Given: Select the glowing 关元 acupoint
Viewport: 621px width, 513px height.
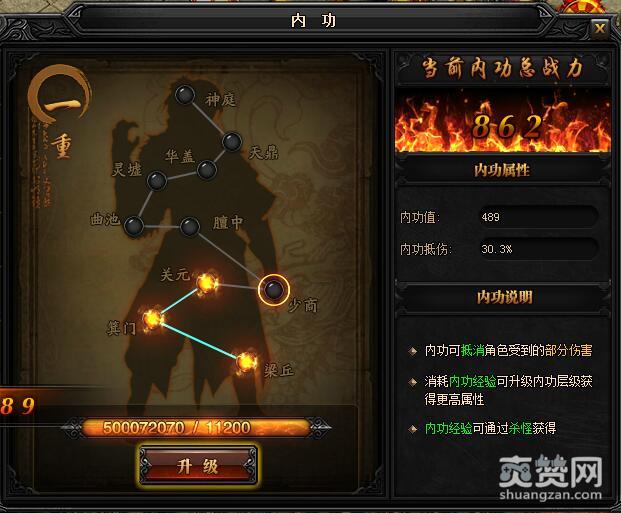Looking at the screenshot, I should point(207,283).
